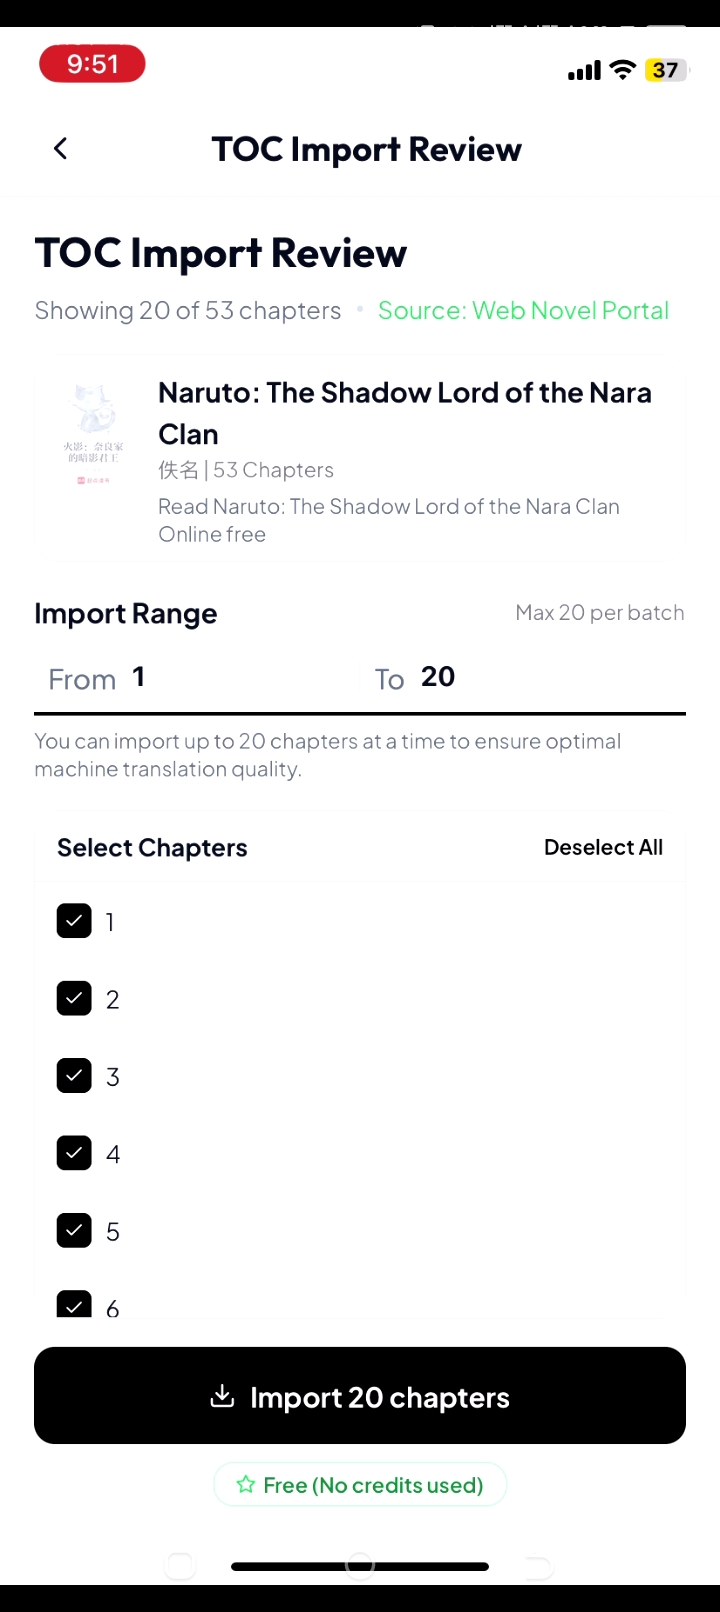Edit the From range field
720x1612 pixels.
click(x=197, y=678)
